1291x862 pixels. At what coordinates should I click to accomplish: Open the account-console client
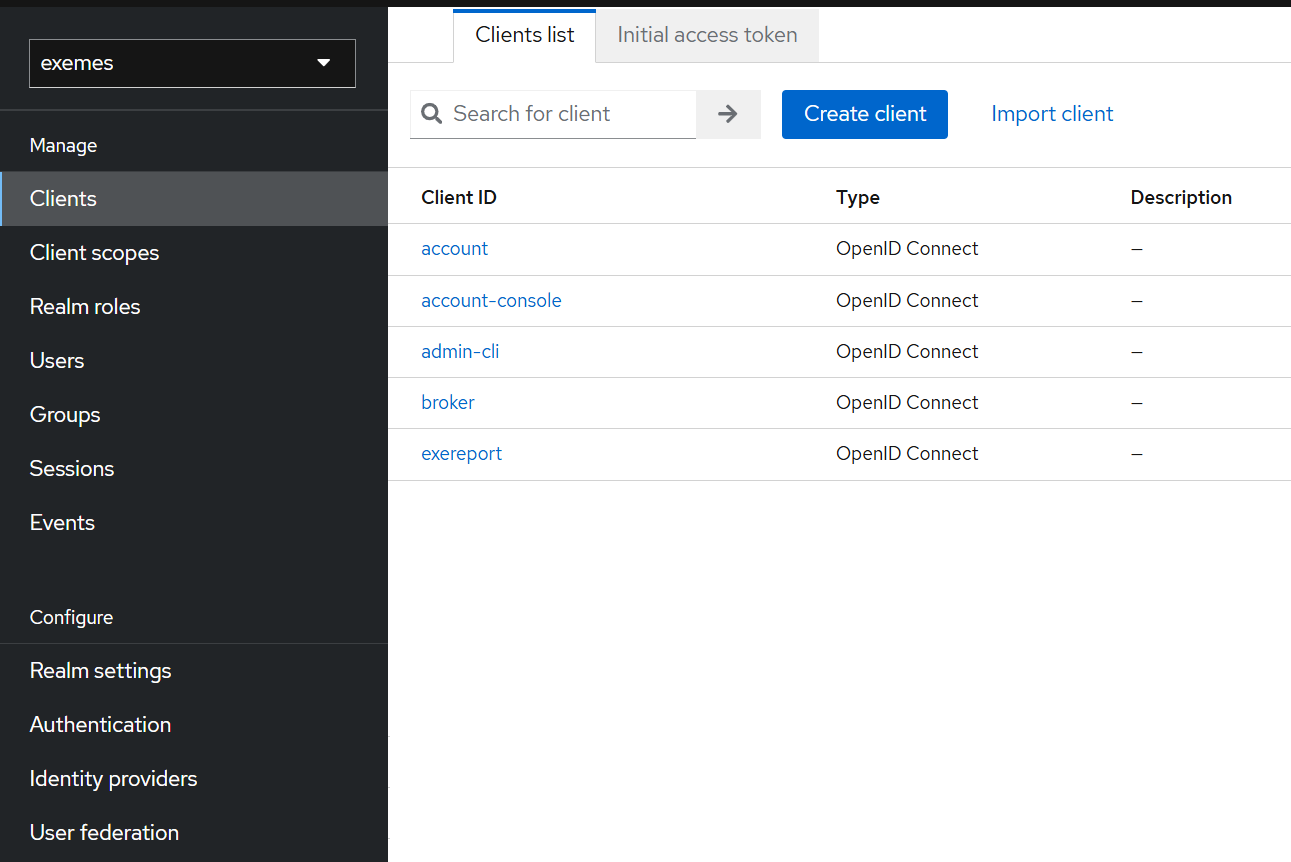[491, 301]
